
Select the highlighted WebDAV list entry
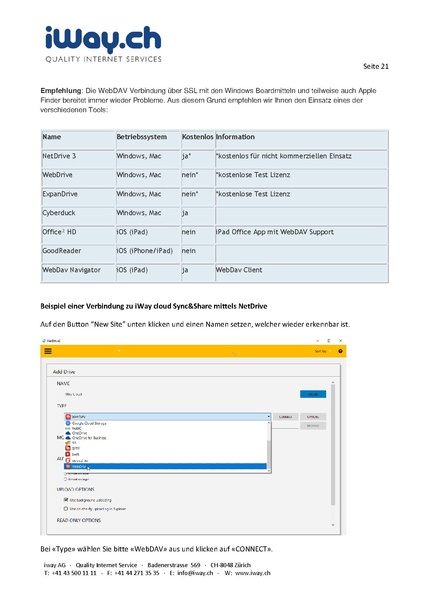pos(165,466)
